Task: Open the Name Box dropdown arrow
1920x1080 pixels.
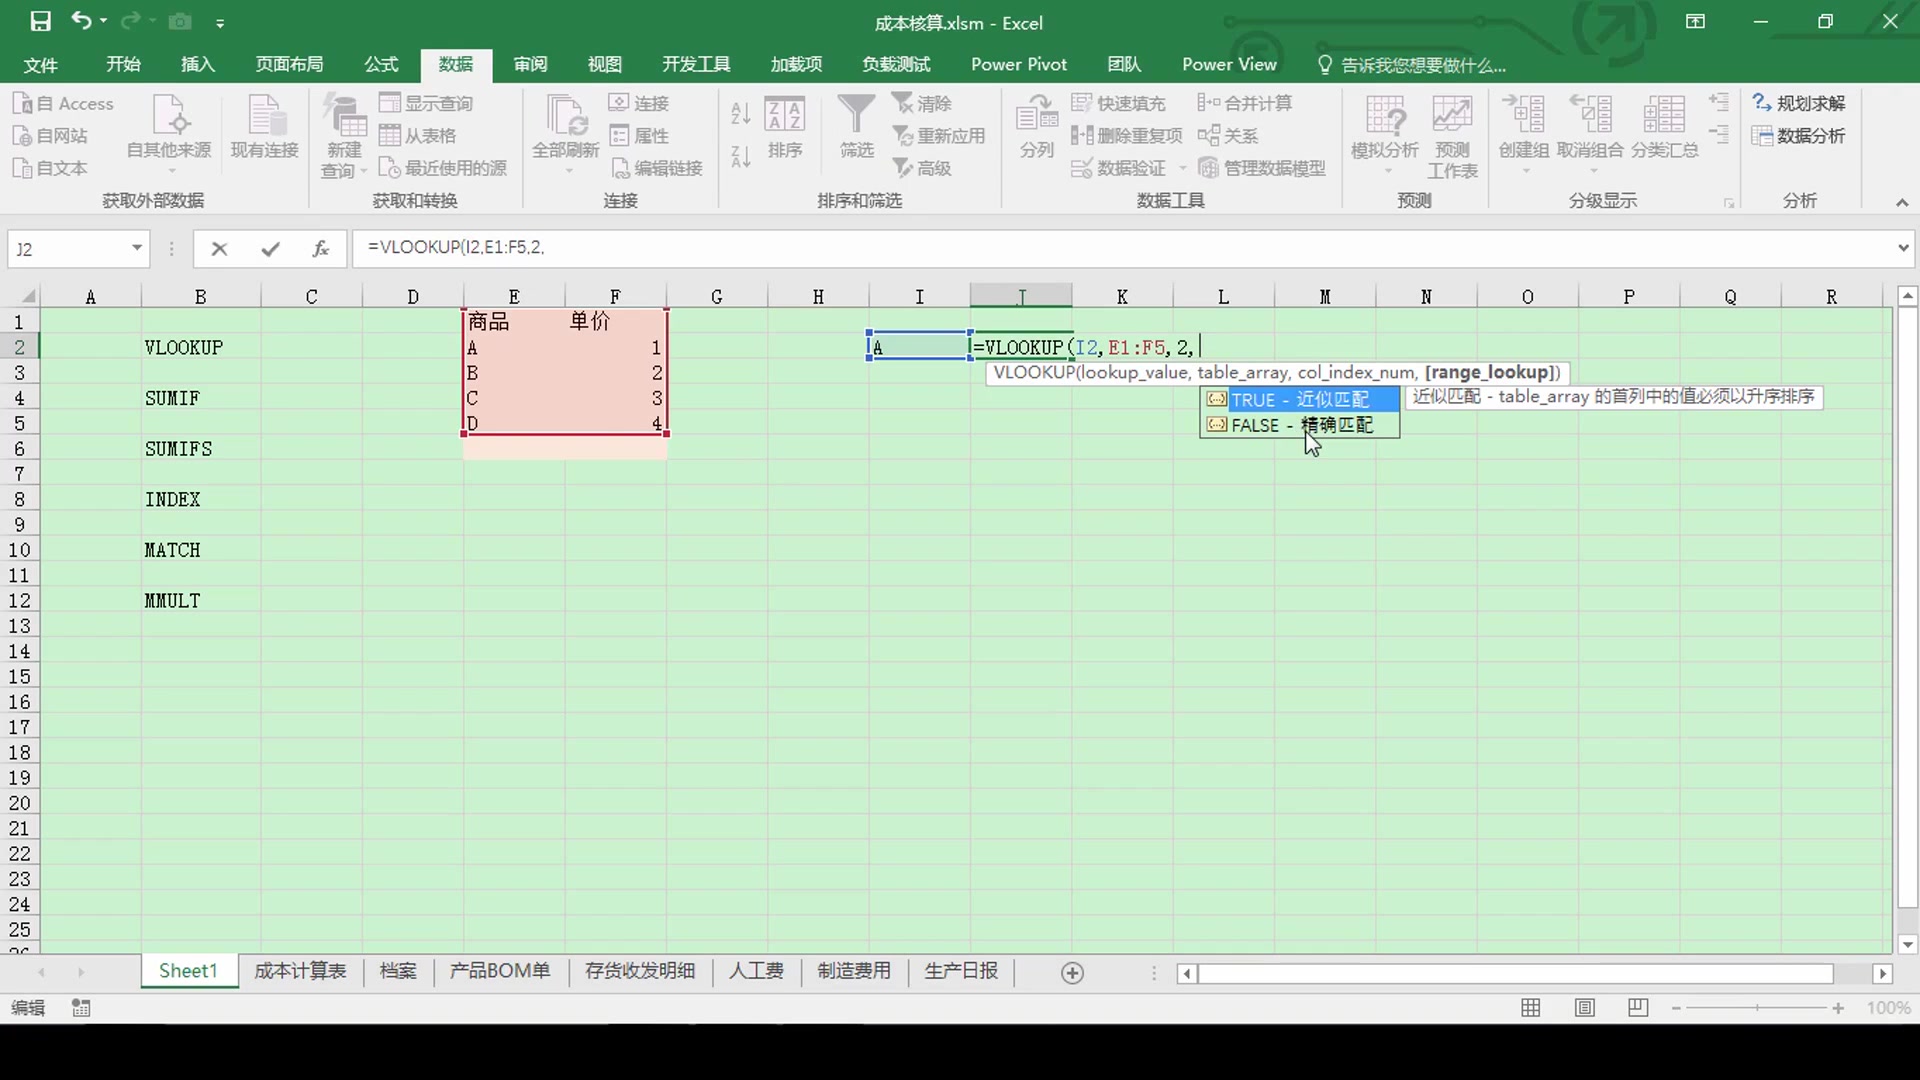Action: pos(137,249)
